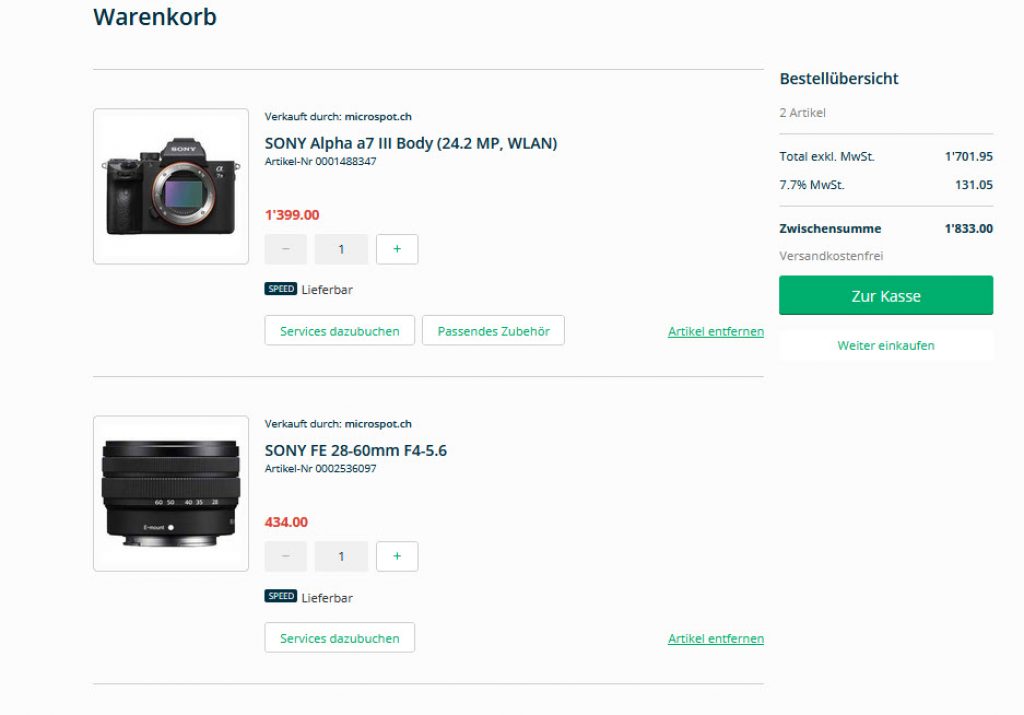Decrease Sony Alpha a7 III quantity with minus
Screen dimensions: 1024x715
point(286,249)
